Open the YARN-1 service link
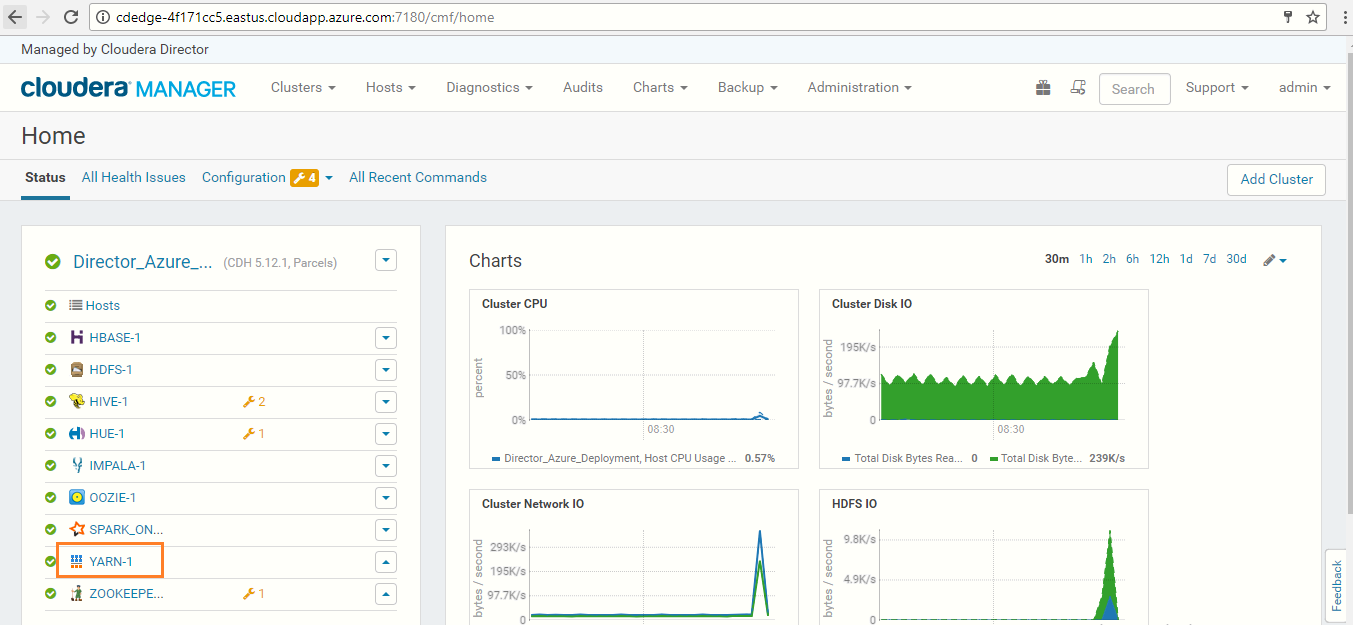Screen dimensions: 1353x625 click(111, 561)
